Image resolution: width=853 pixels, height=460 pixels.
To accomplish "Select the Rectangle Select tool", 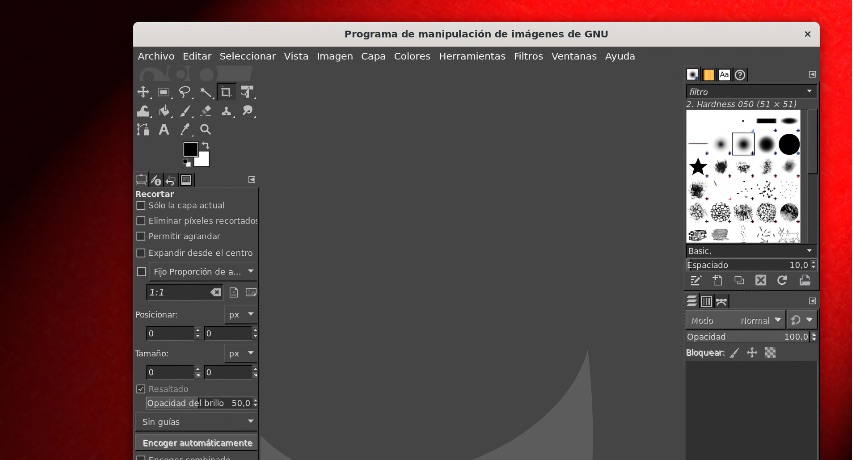I will pos(164,92).
